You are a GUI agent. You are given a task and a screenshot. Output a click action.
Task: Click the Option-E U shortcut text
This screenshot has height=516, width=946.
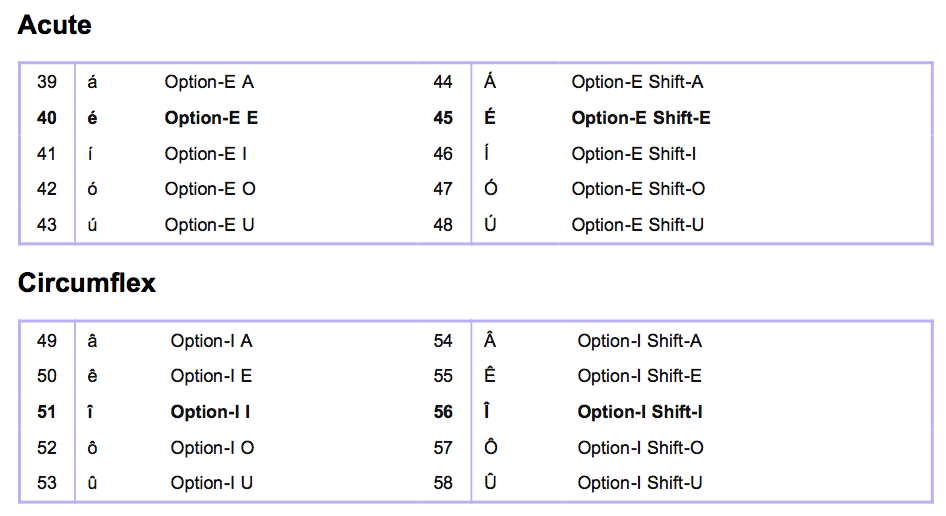[209, 225]
